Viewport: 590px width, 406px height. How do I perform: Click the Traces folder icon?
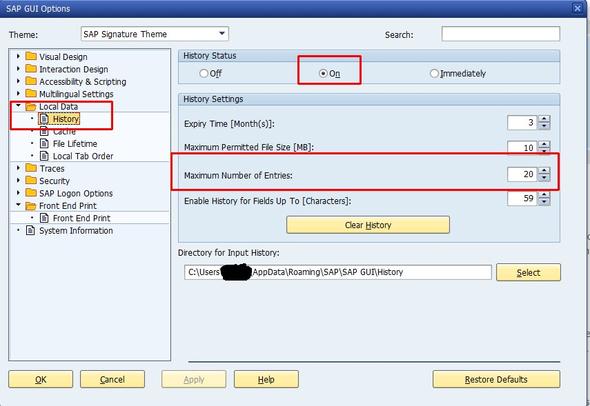click(31, 168)
